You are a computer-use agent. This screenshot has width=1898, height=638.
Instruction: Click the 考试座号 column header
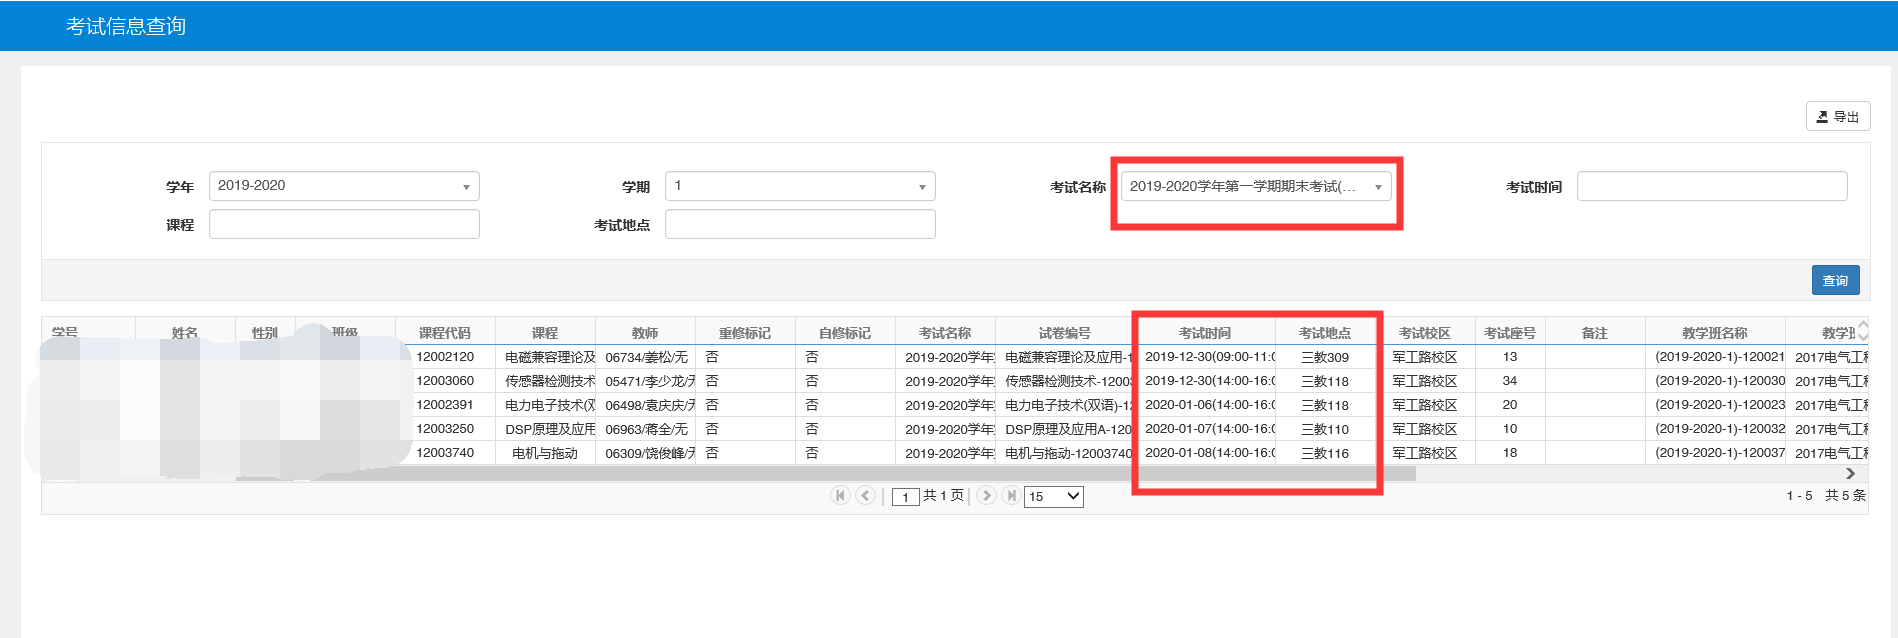[1509, 333]
